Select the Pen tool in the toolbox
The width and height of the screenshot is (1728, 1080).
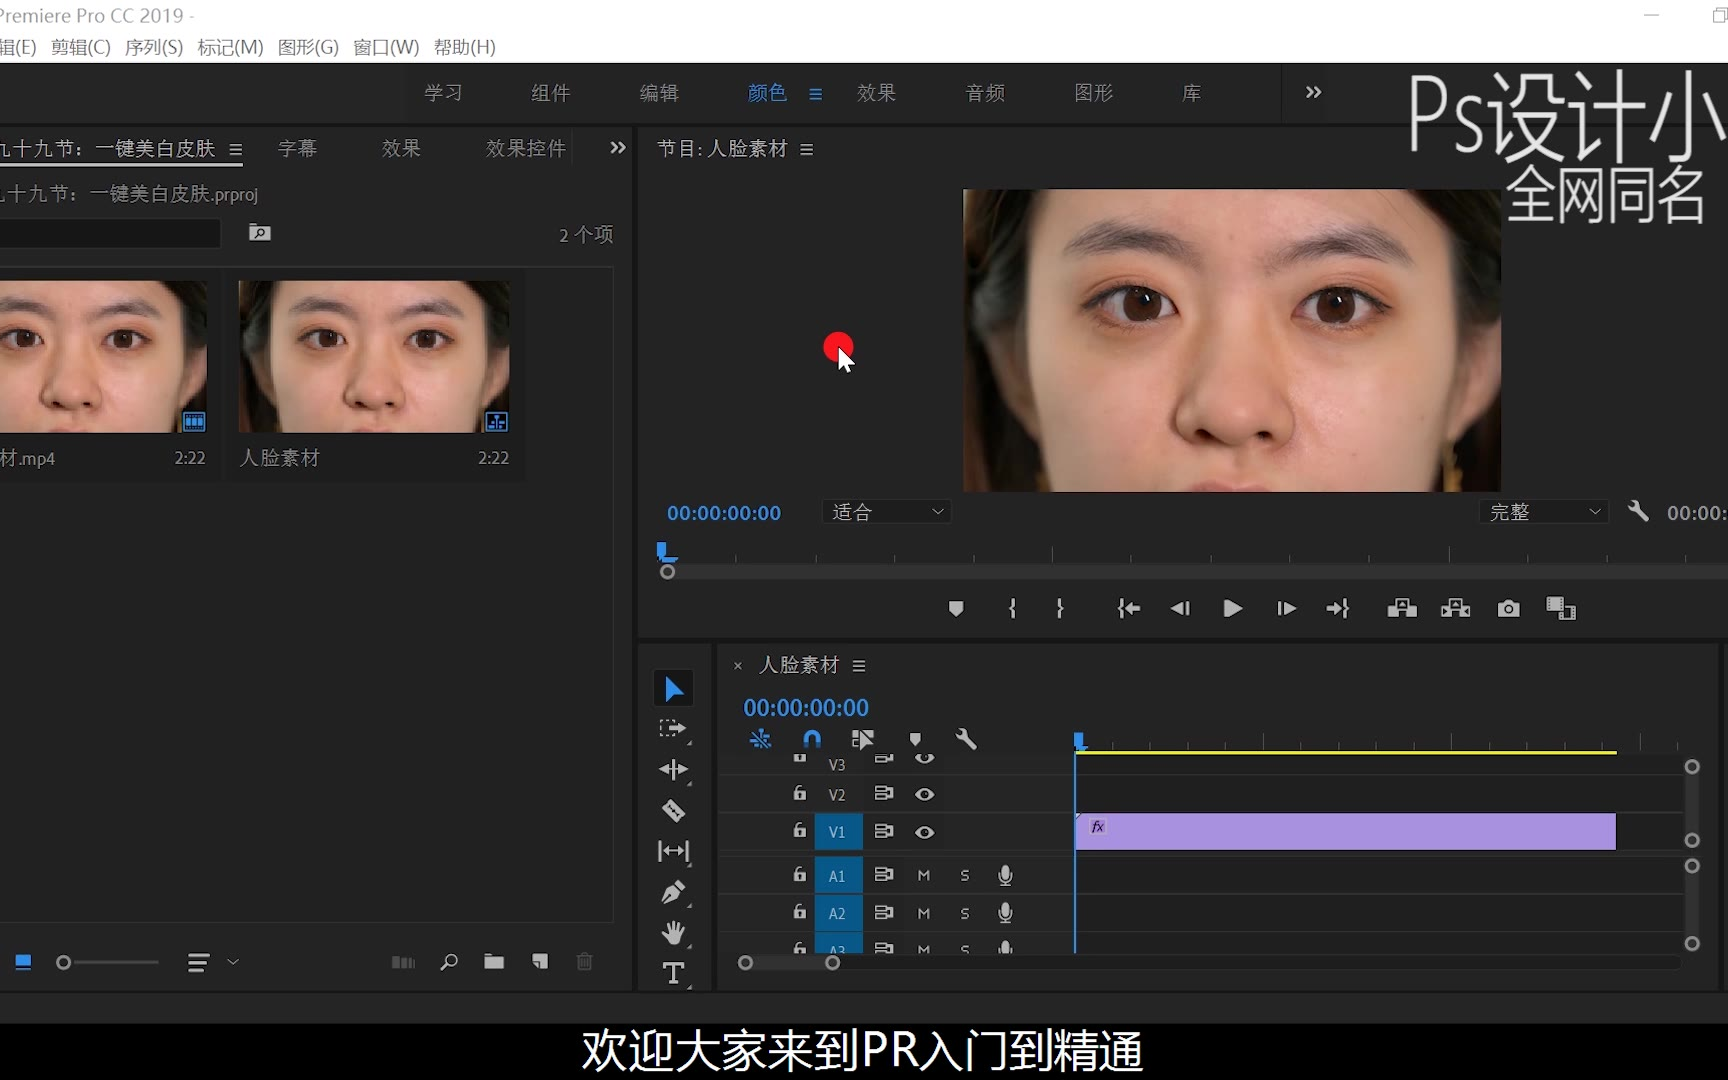point(673,892)
